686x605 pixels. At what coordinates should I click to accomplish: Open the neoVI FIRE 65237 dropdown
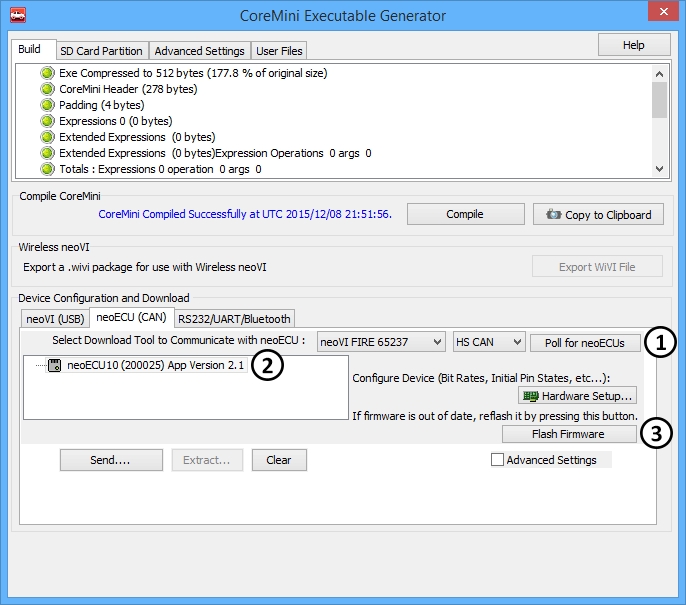pos(381,343)
